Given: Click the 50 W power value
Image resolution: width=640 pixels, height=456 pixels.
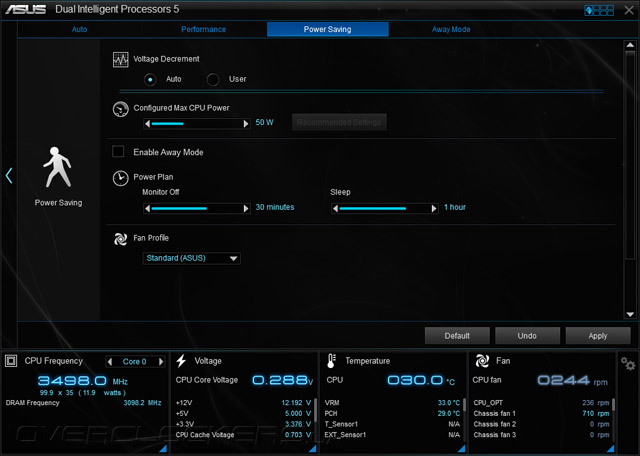Looking at the screenshot, I should point(264,122).
